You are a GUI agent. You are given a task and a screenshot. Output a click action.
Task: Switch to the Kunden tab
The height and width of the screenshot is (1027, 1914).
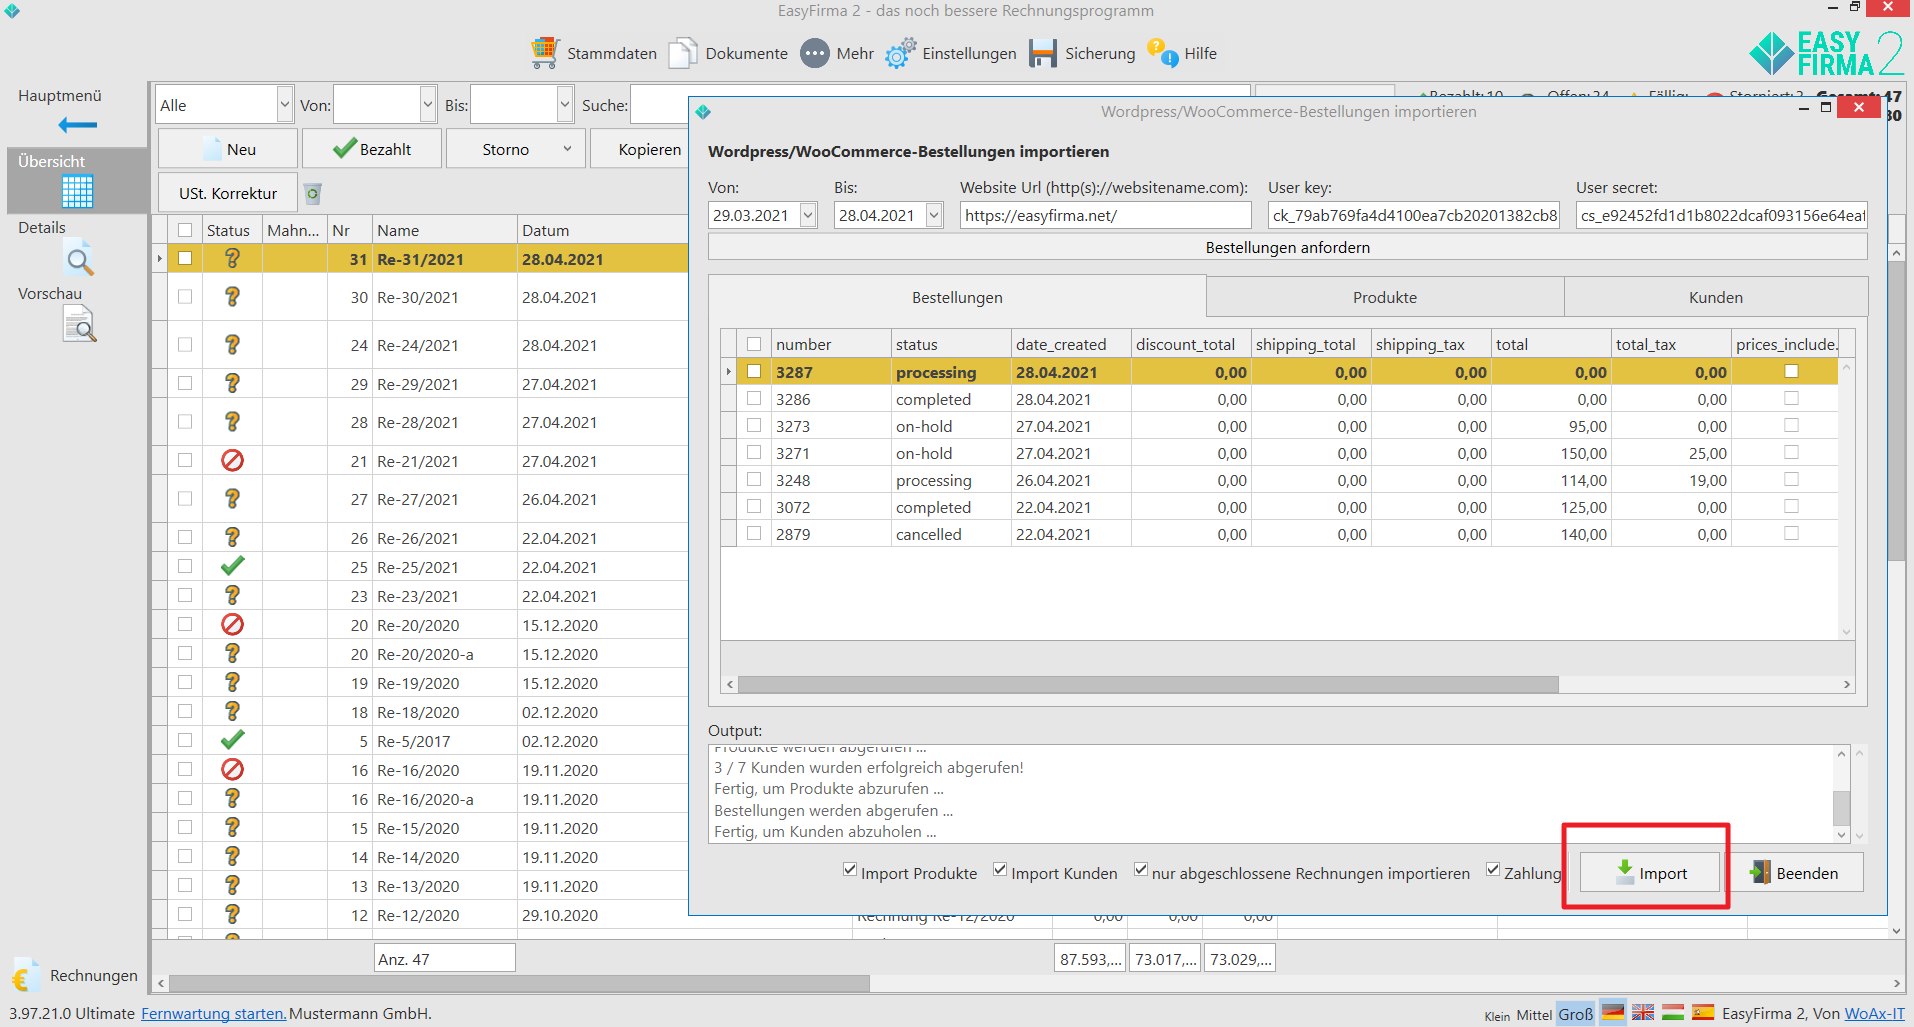coord(1716,297)
